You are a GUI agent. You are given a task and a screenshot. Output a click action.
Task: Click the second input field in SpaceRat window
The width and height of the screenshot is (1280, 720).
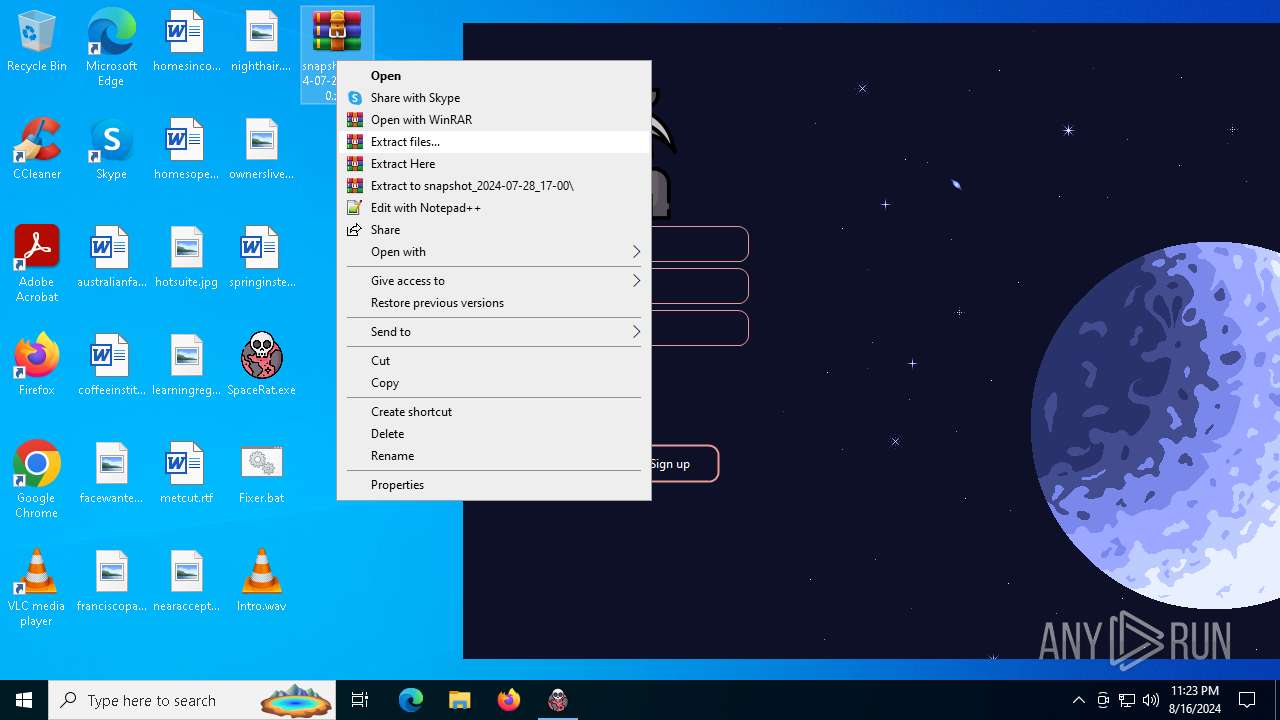tap(699, 286)
